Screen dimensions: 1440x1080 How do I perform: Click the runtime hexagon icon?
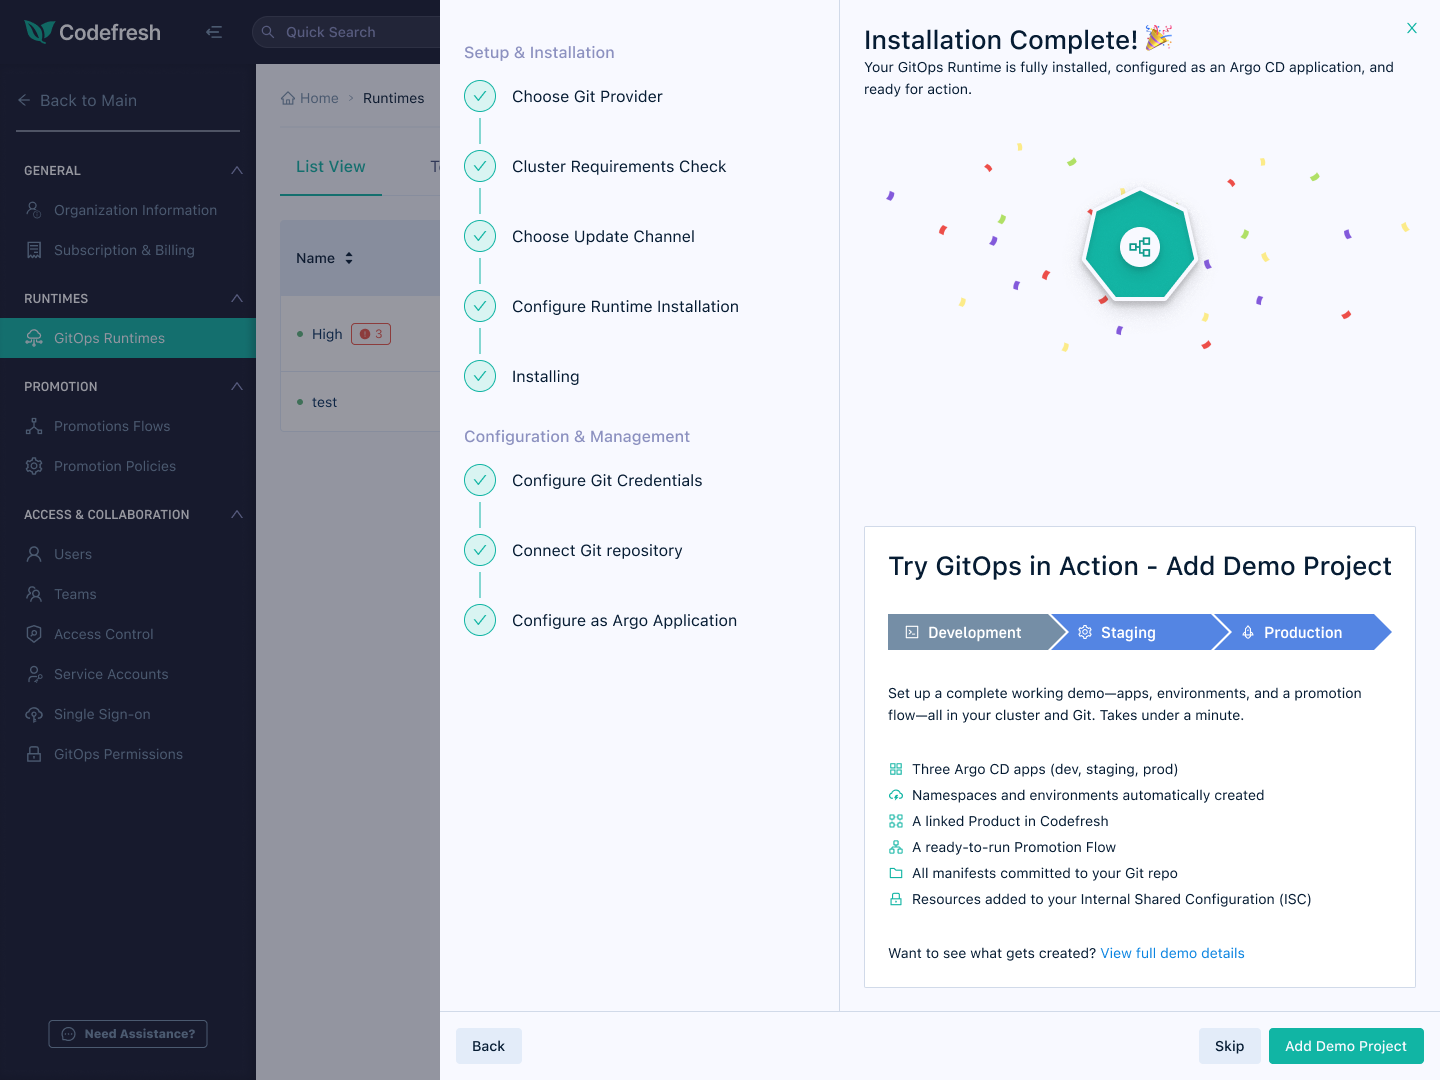1140,246
